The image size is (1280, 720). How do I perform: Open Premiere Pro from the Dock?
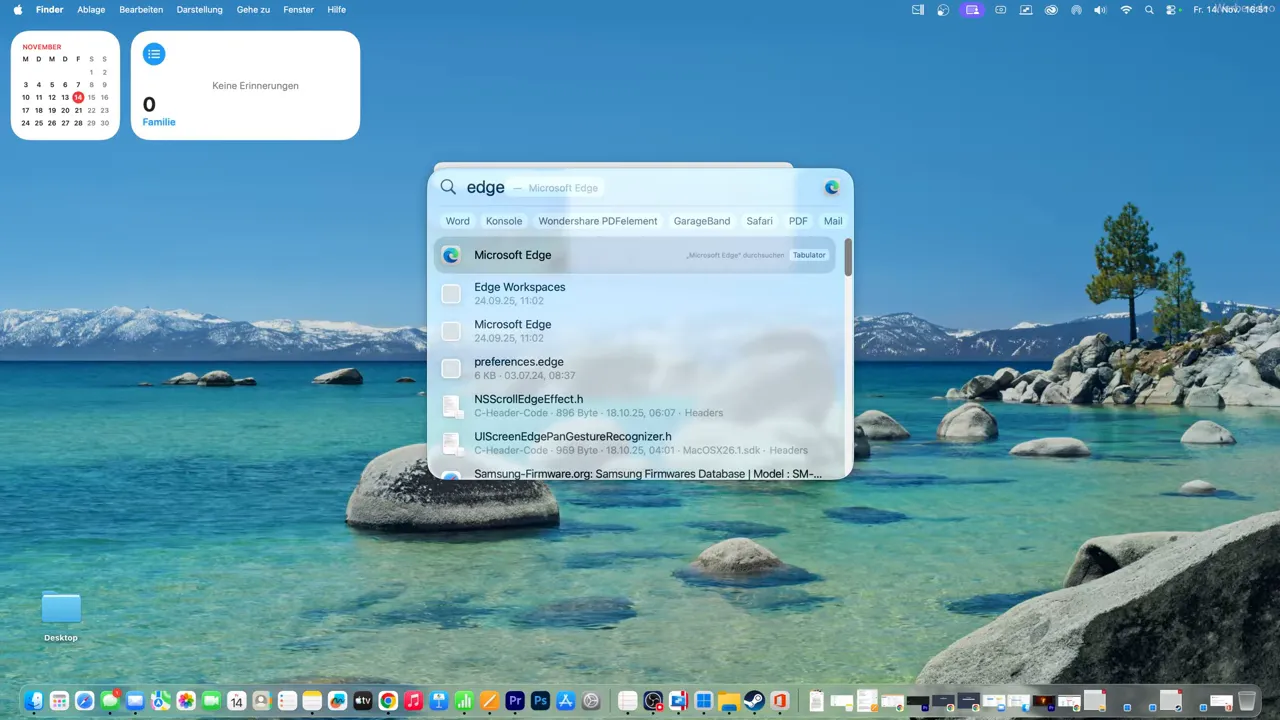point(514,700)
